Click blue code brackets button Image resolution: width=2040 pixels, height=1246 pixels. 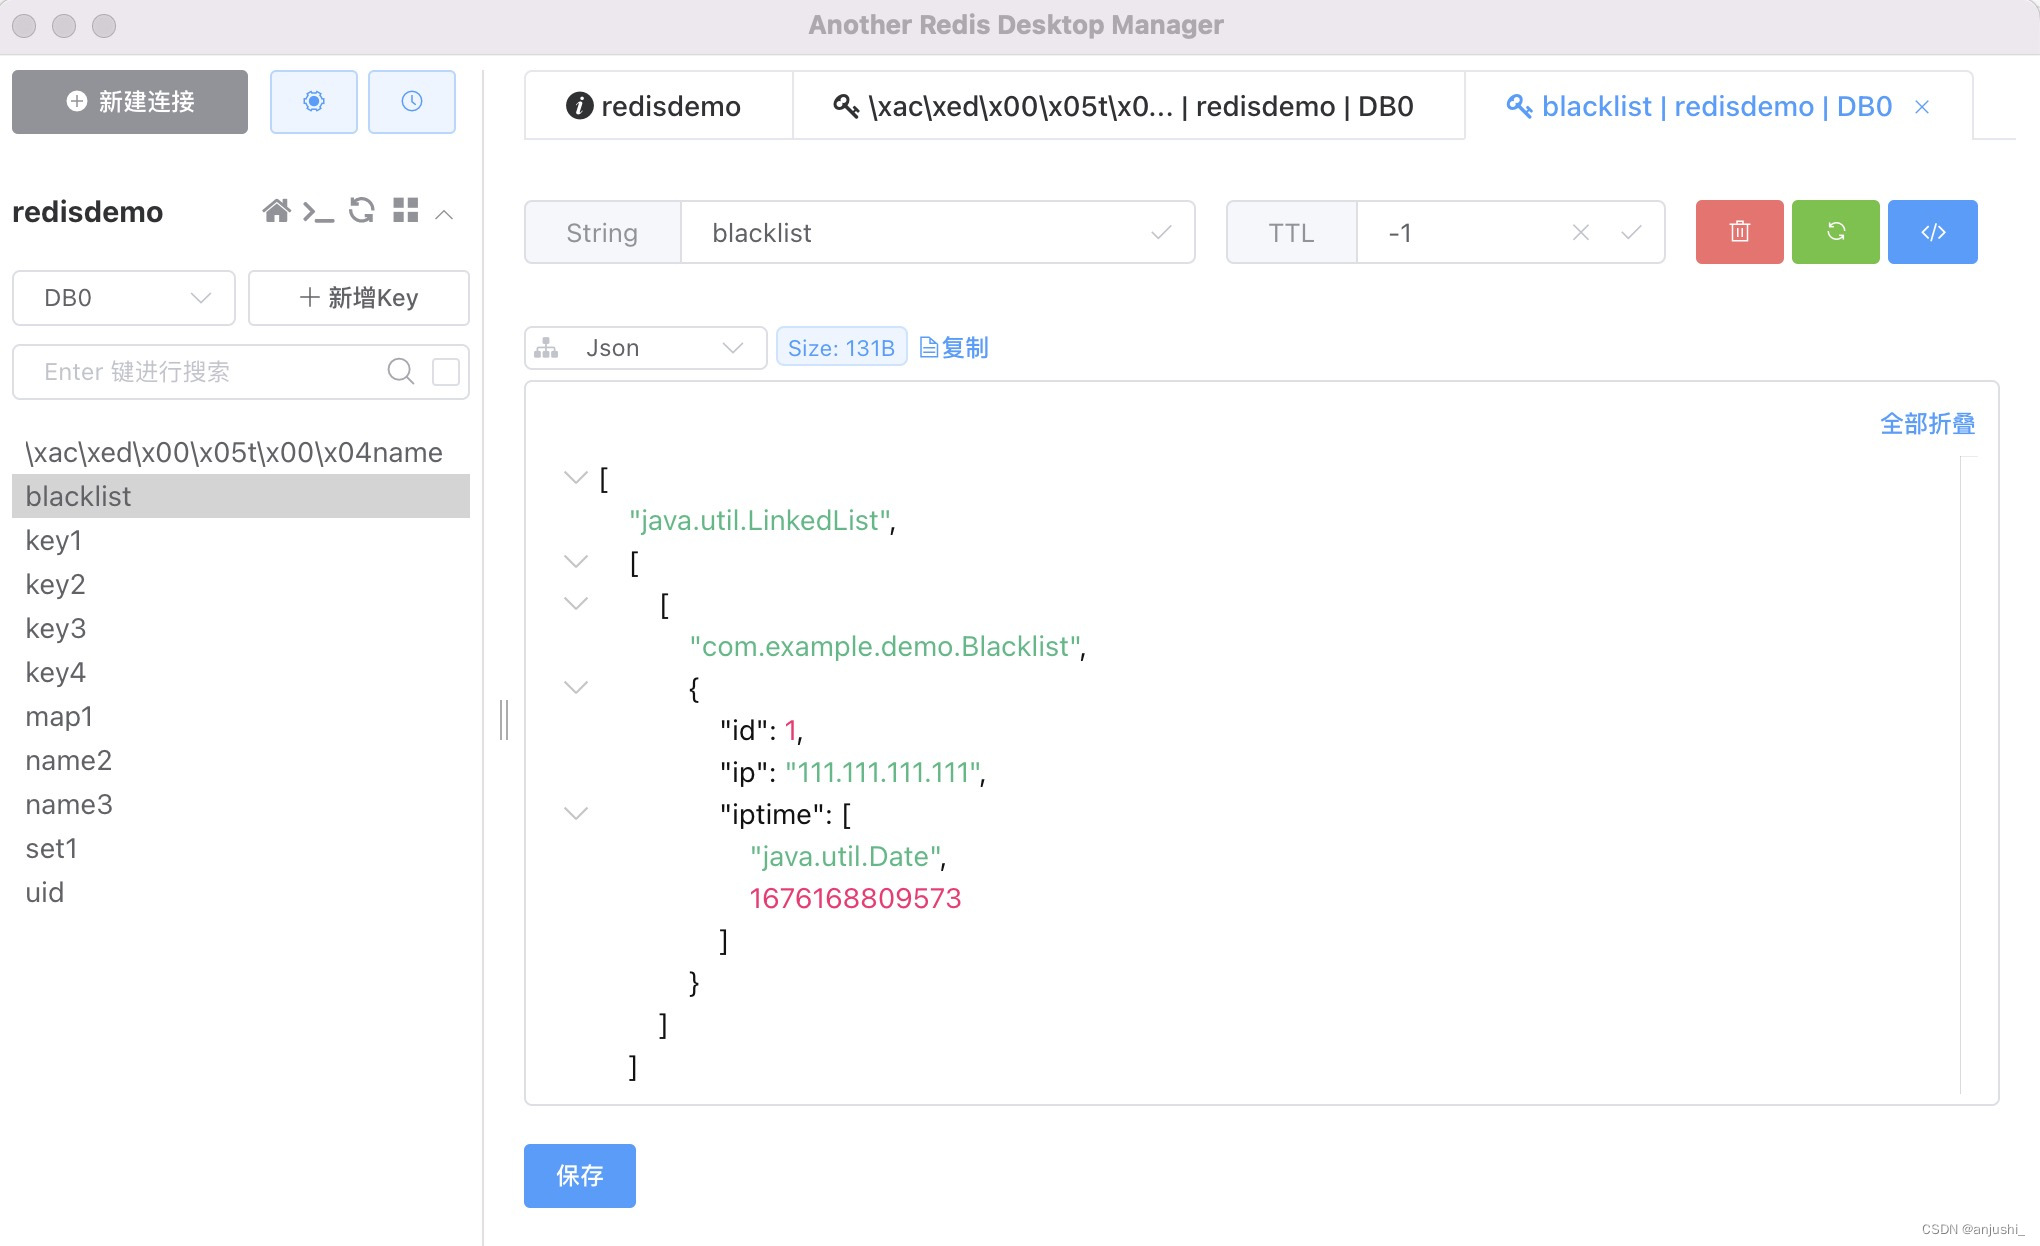(x=1932, y=232)
